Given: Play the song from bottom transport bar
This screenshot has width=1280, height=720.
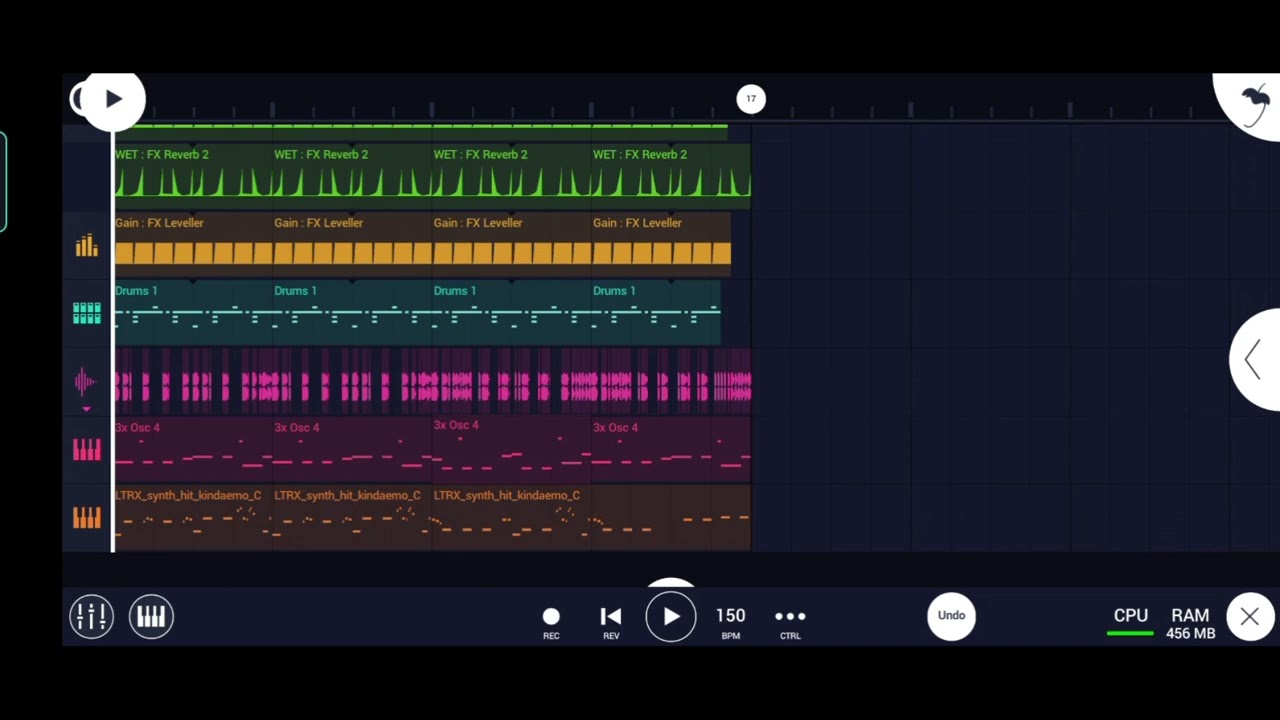Looking at the screenshot, I should (671, 617).
